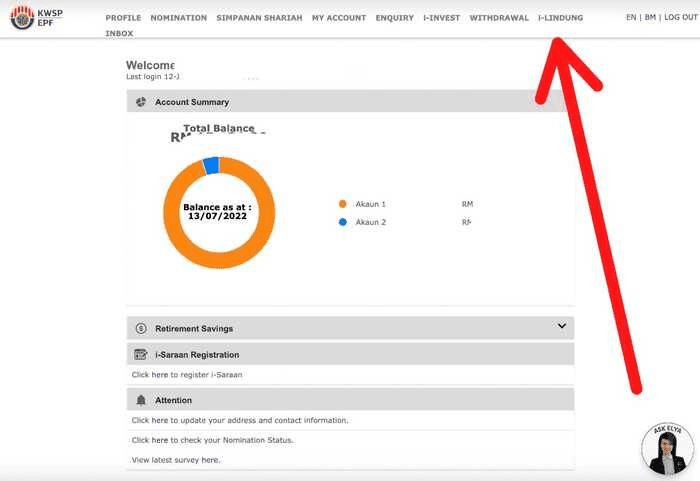Open the Simpanan Shariah menu

coord(259,18)
